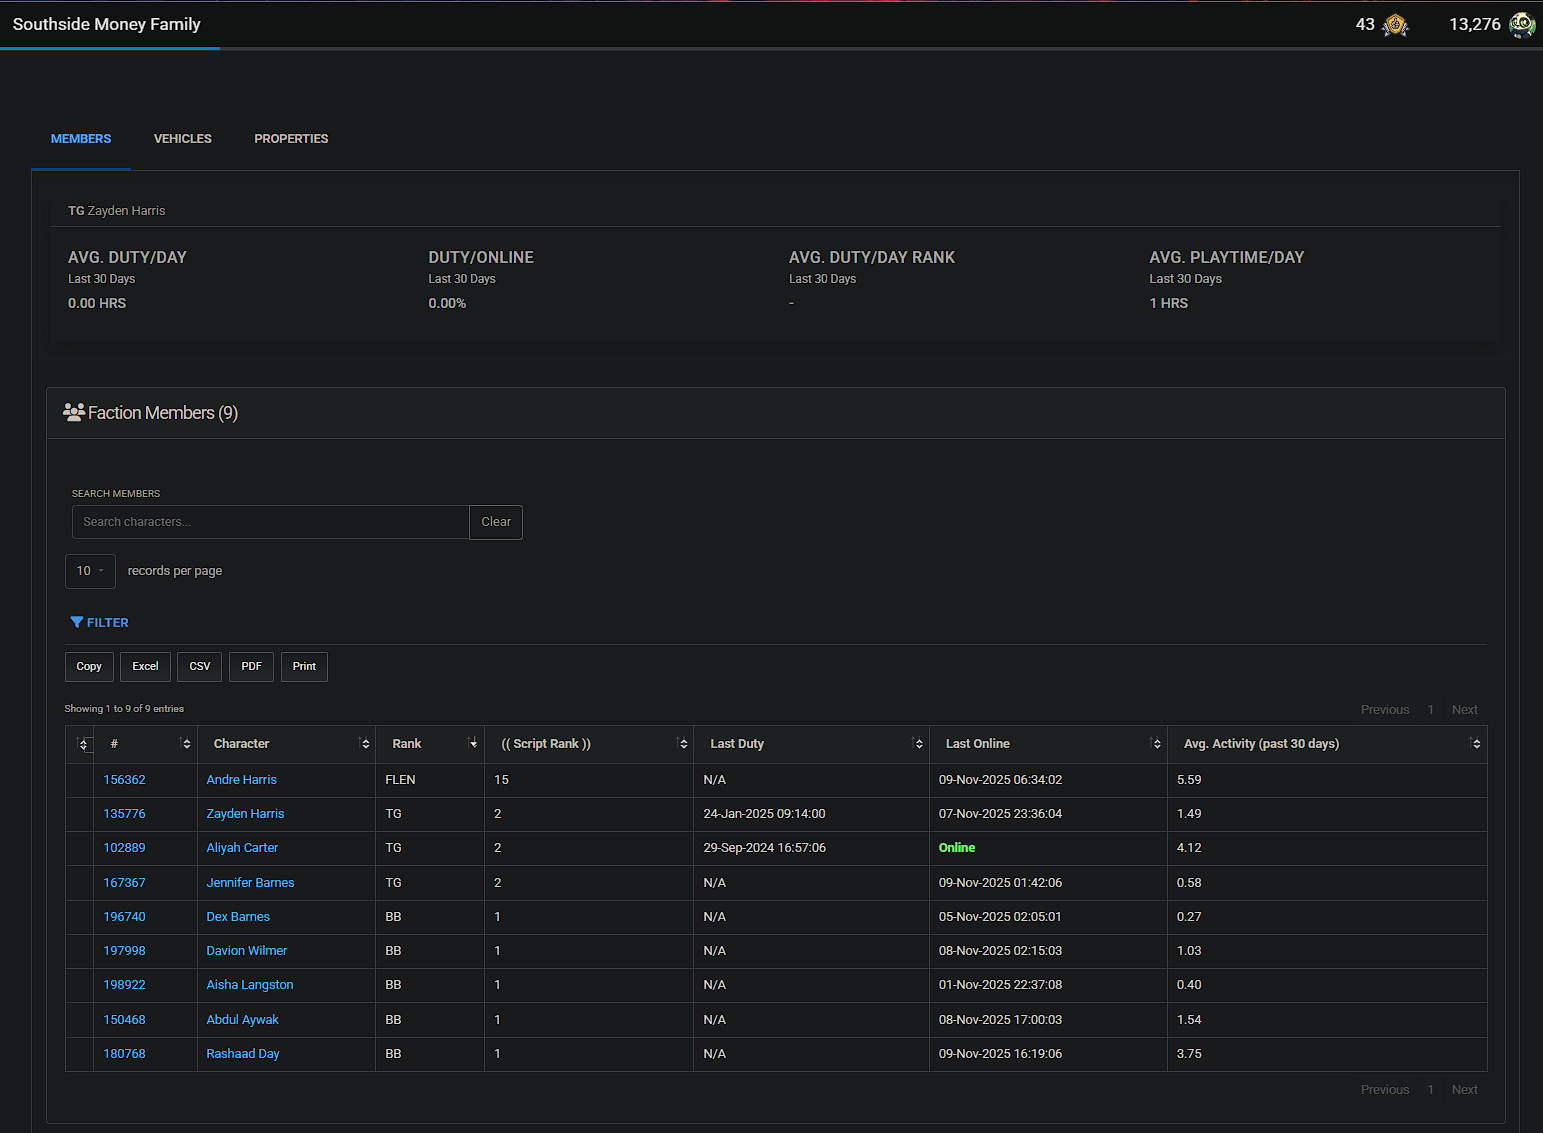Open ID link 180768
The height and width of the screenshot is (1133, 1543).
point(124,1054)
